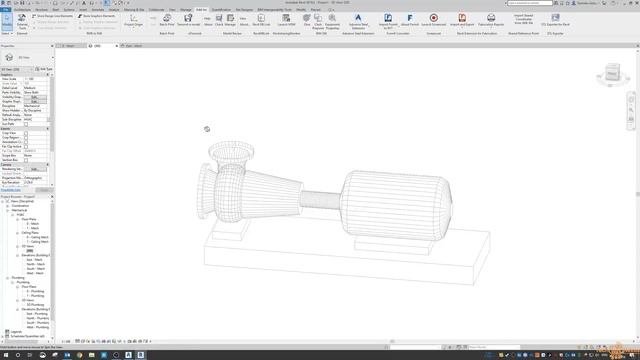This screenshot has height=360, width=640.
Task: Click the Windows Start button
Action: tap(6, 355)
